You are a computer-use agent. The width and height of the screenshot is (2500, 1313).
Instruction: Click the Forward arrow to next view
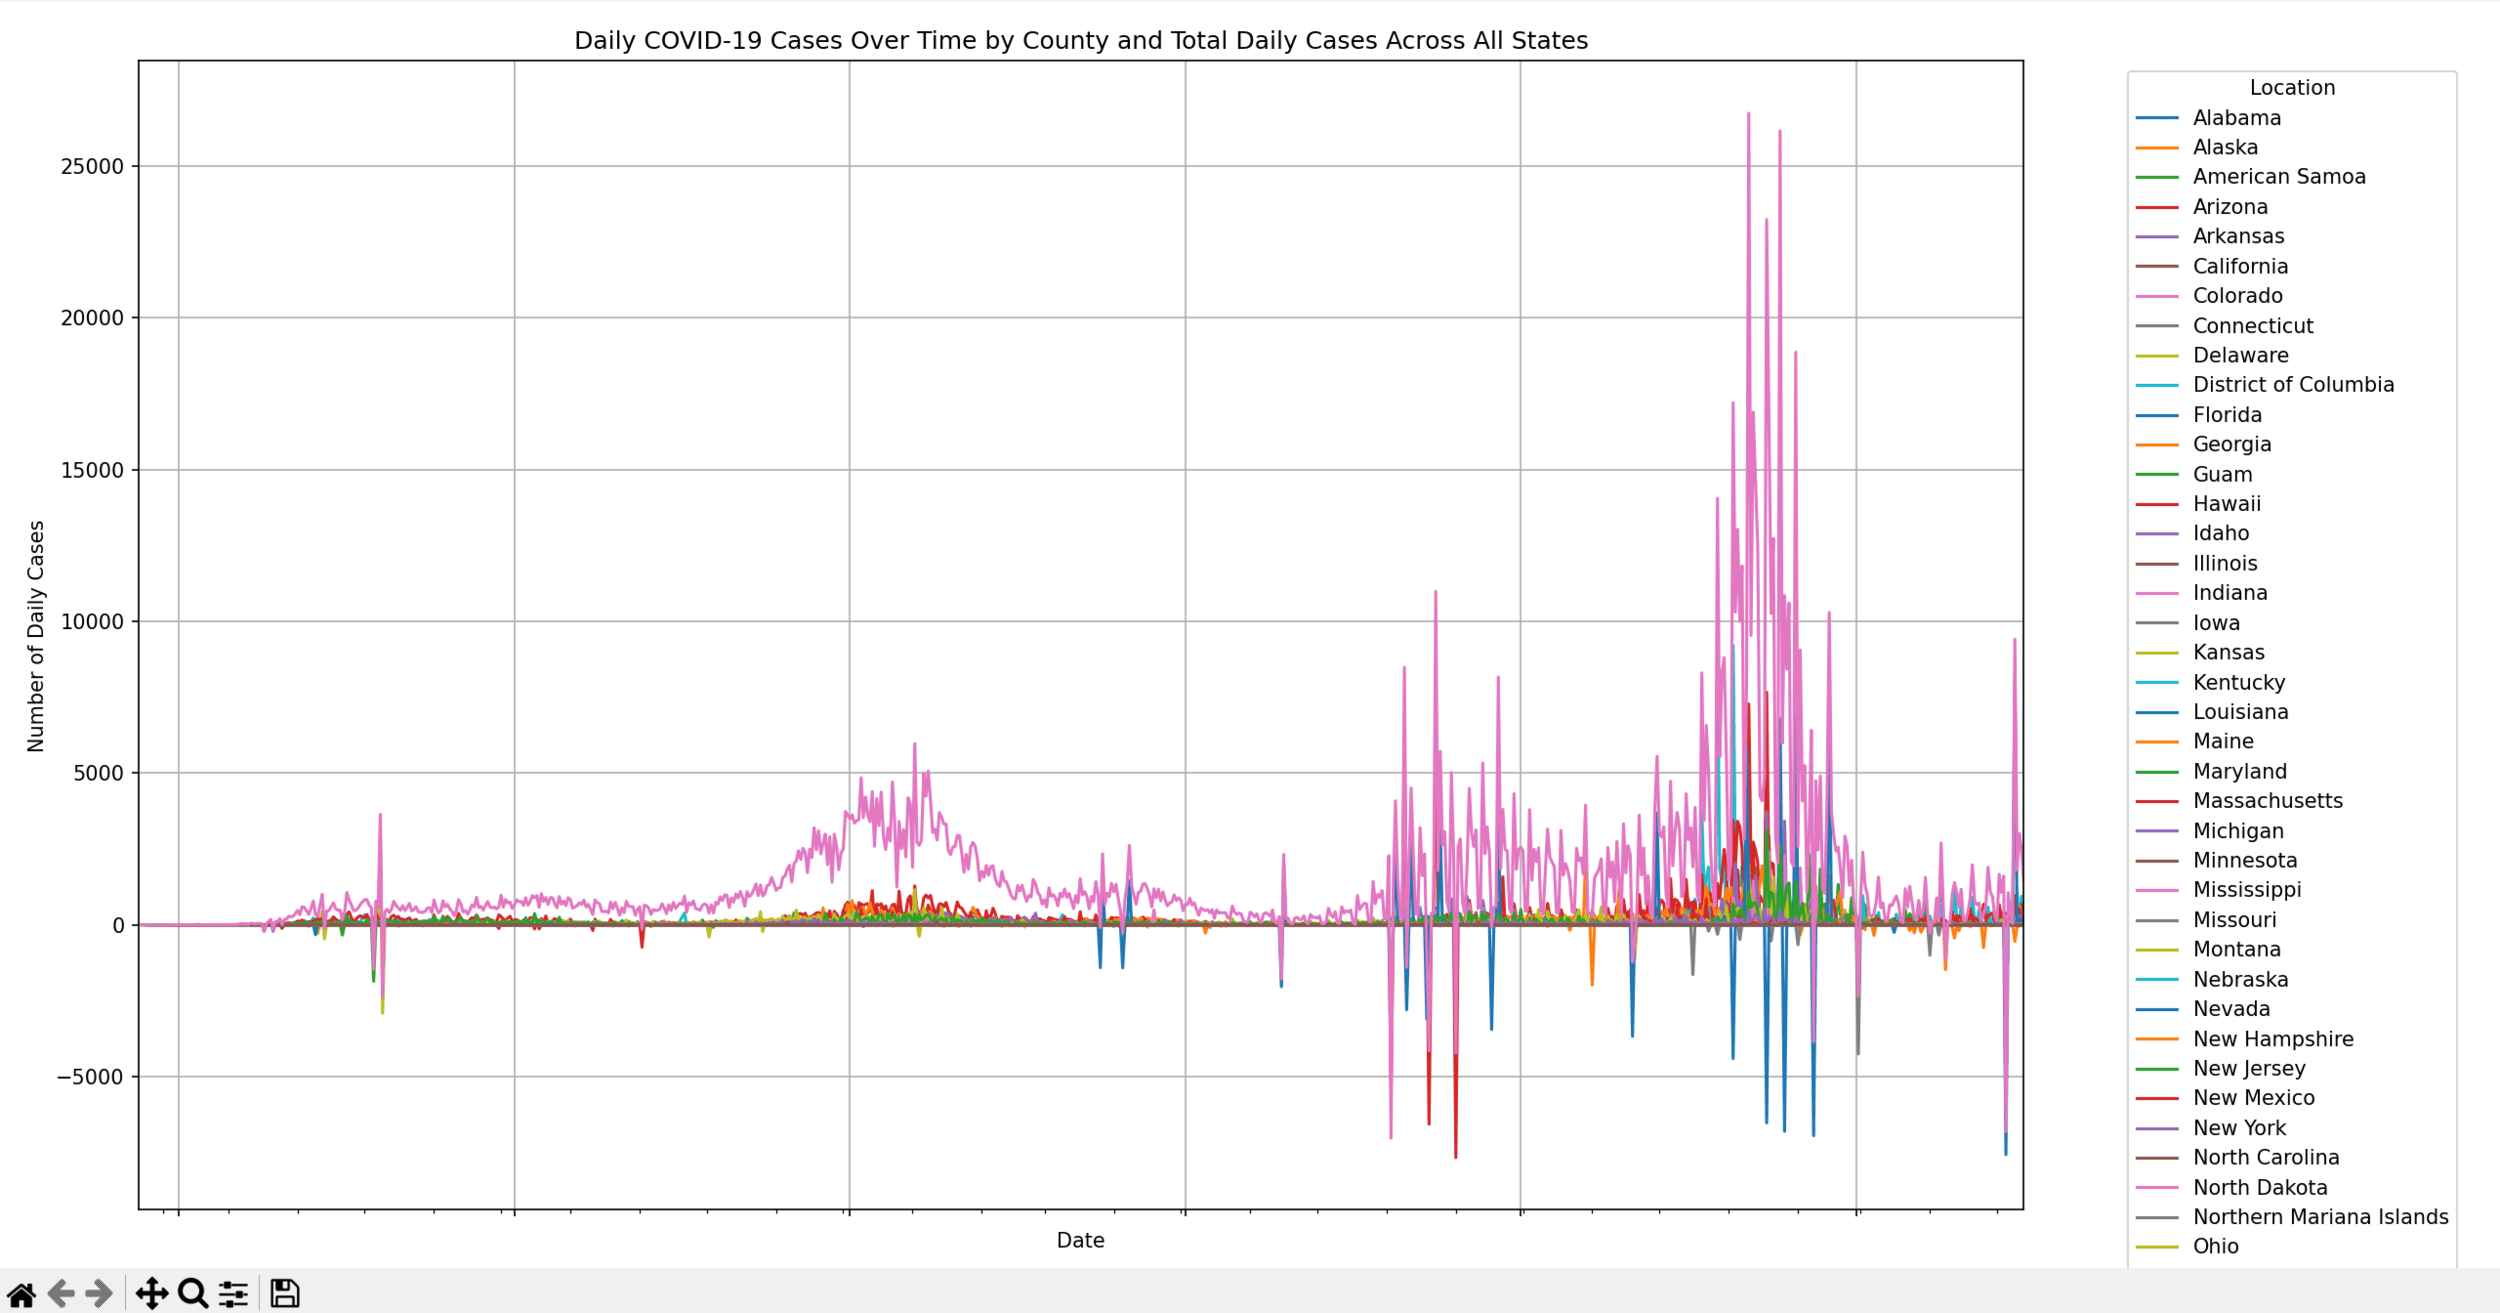(x=99, y=1294)
